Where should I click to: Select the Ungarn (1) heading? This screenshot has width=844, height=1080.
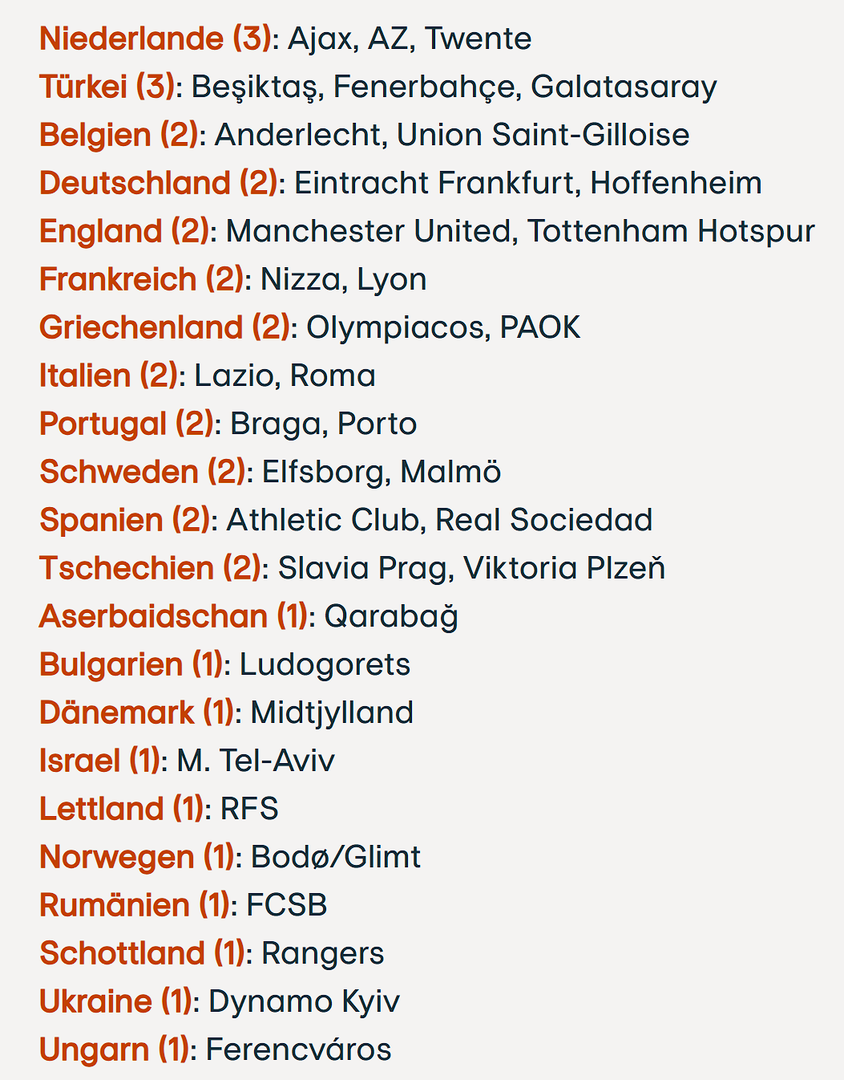click(x=114, y=1049)
